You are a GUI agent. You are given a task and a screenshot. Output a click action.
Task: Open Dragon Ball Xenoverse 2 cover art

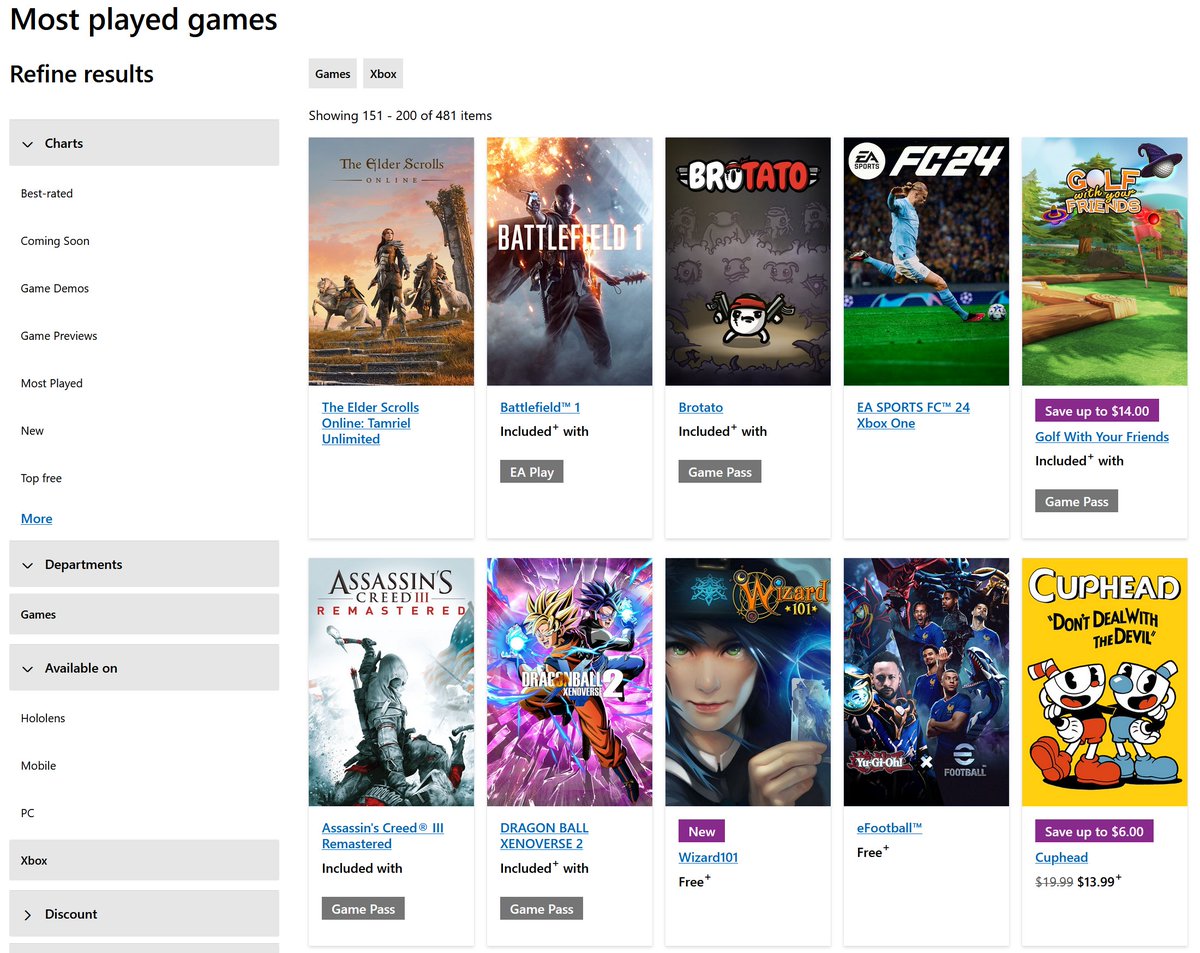coord(570,682)
